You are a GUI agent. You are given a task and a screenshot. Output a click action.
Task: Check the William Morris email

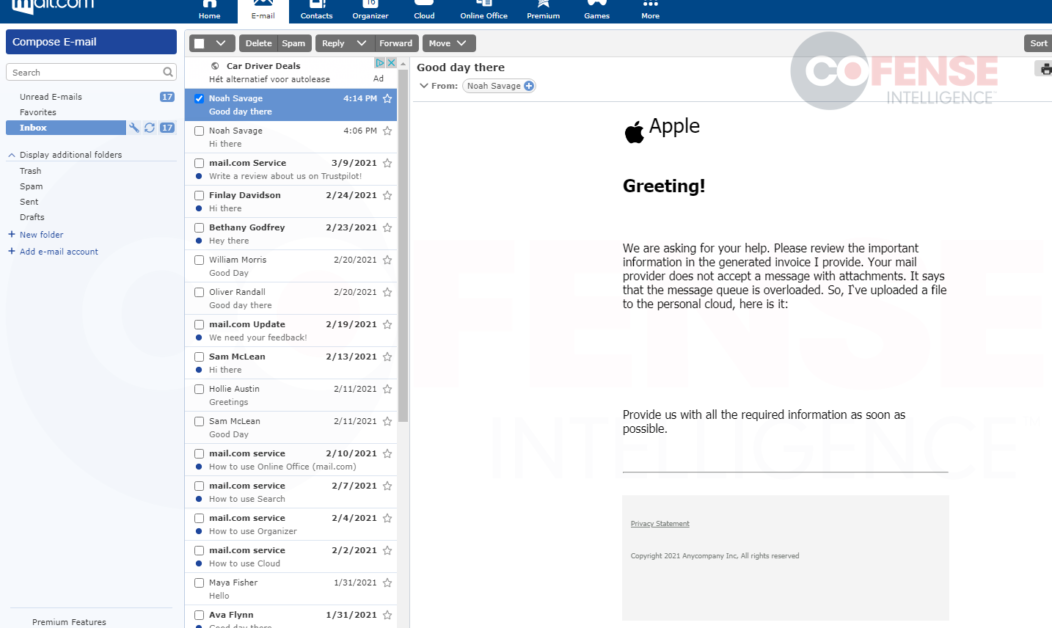pos(199,260)
